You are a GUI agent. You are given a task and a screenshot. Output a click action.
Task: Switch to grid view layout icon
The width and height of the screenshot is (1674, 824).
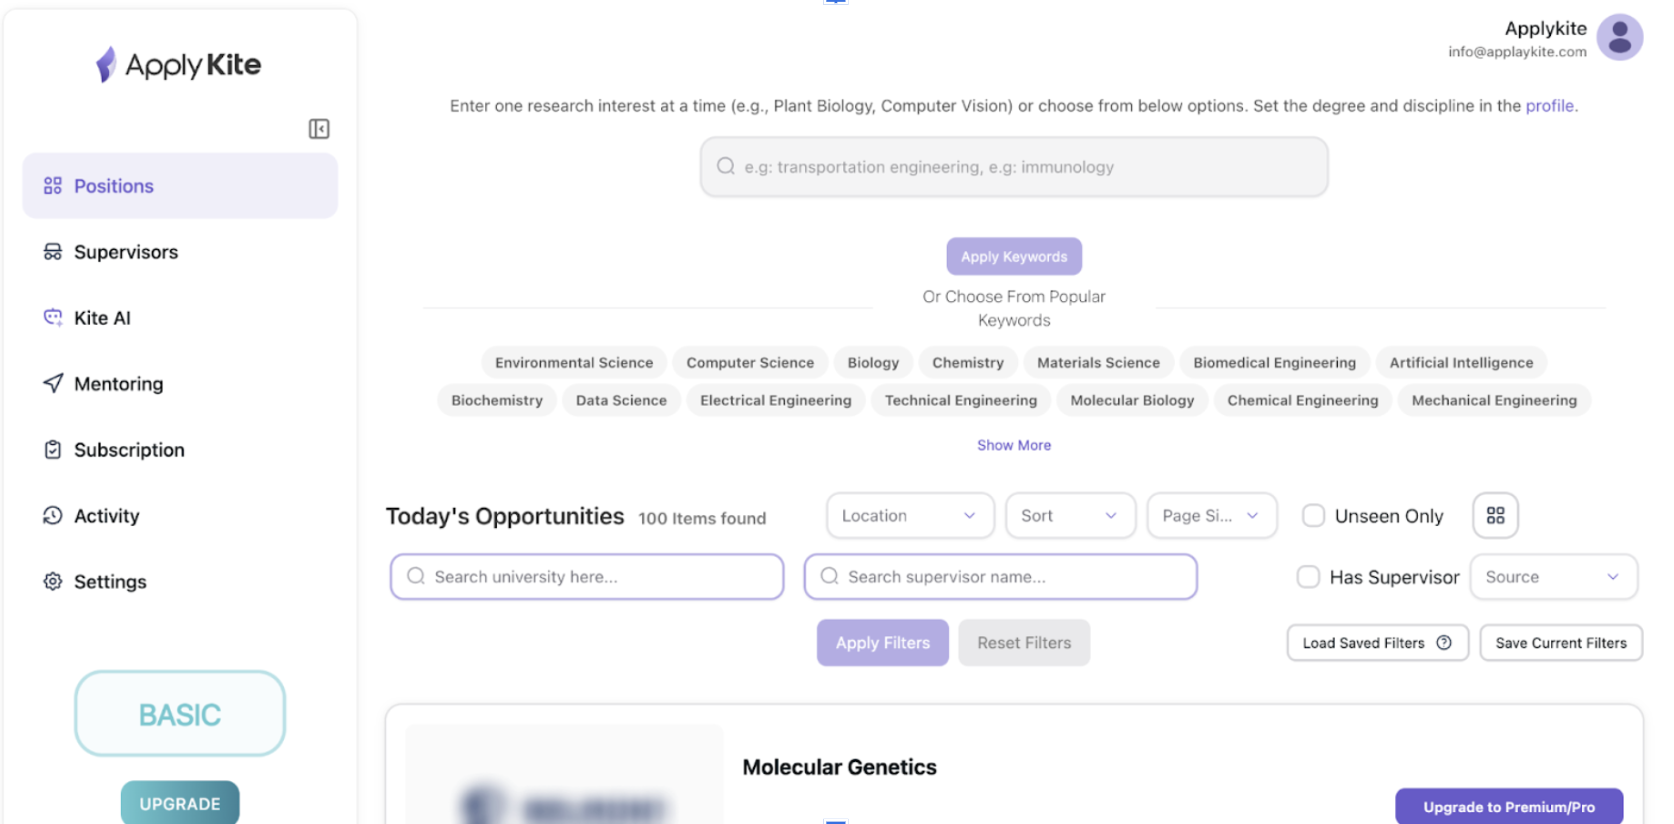click(1495, 516)
